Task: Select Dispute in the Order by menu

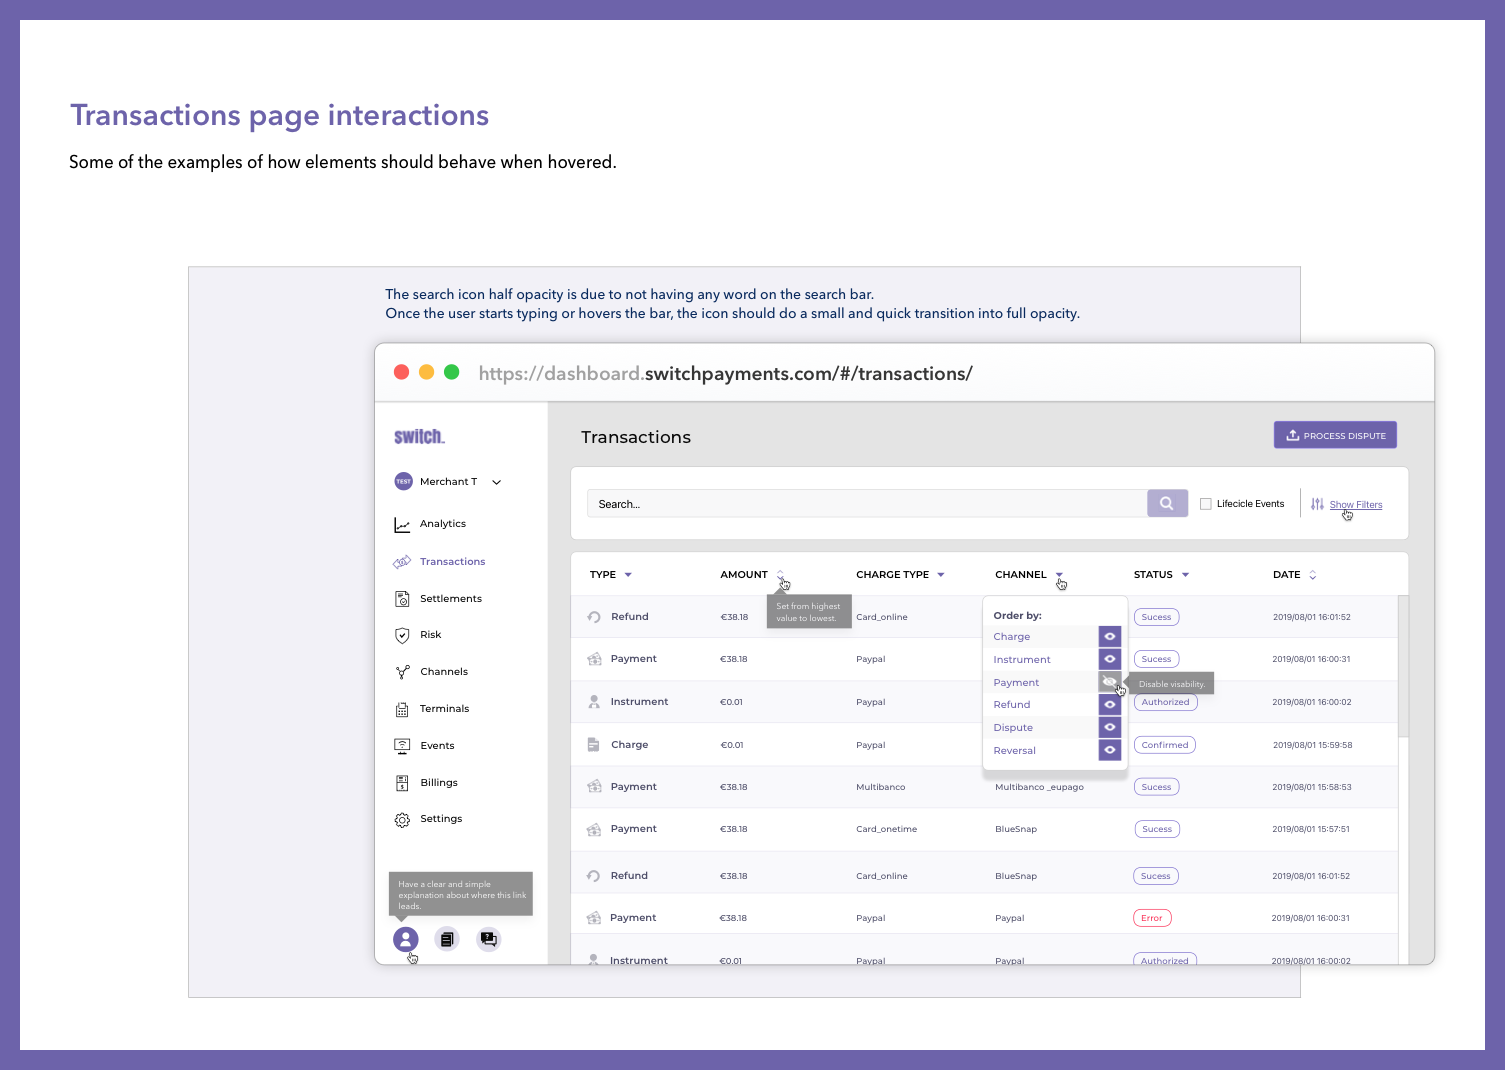Action: [x=1013, y=728]
